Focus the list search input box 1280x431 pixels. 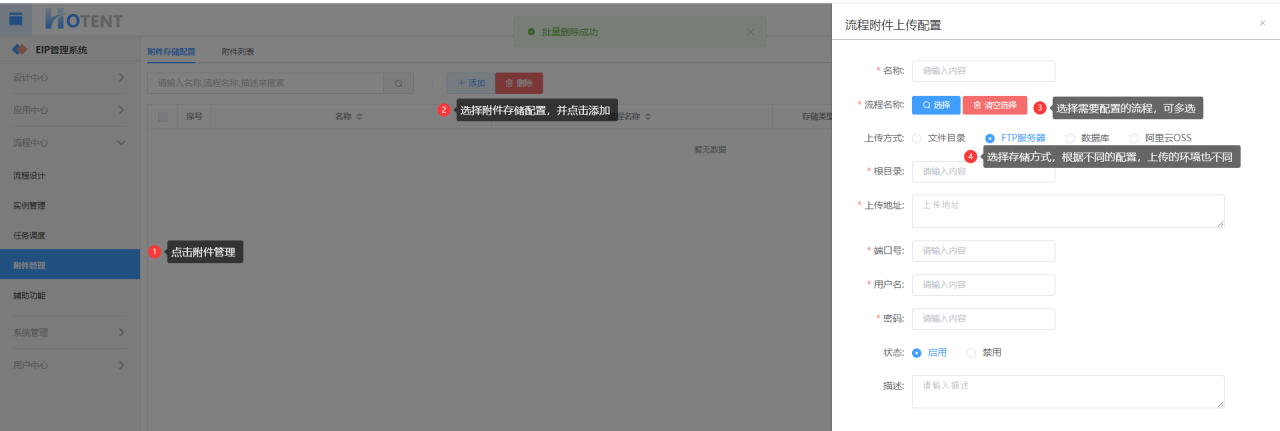(265, 84)
